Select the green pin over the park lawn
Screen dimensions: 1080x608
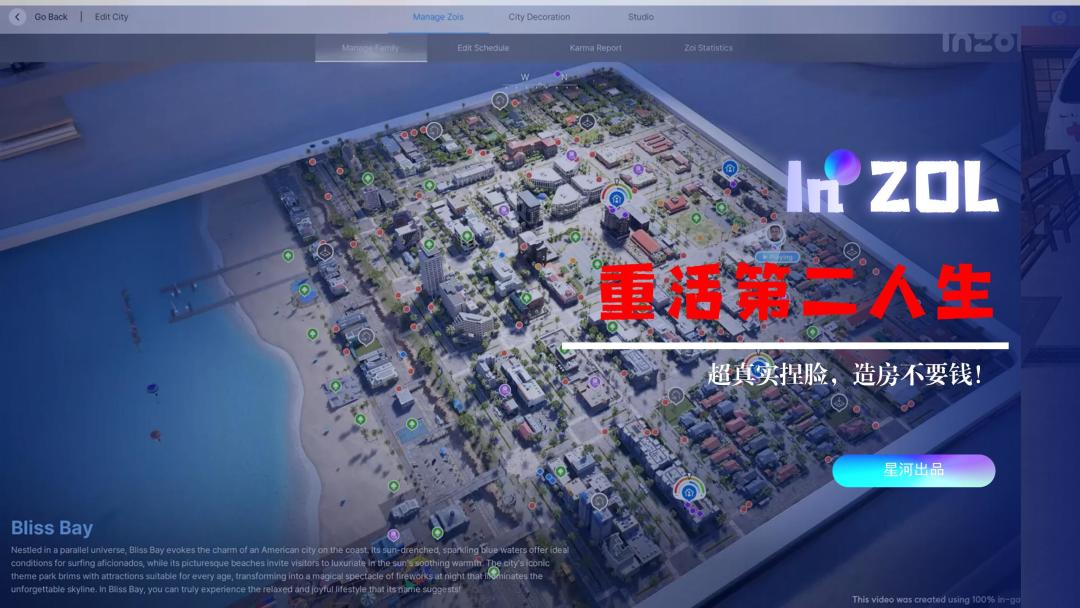click(696, 218)
